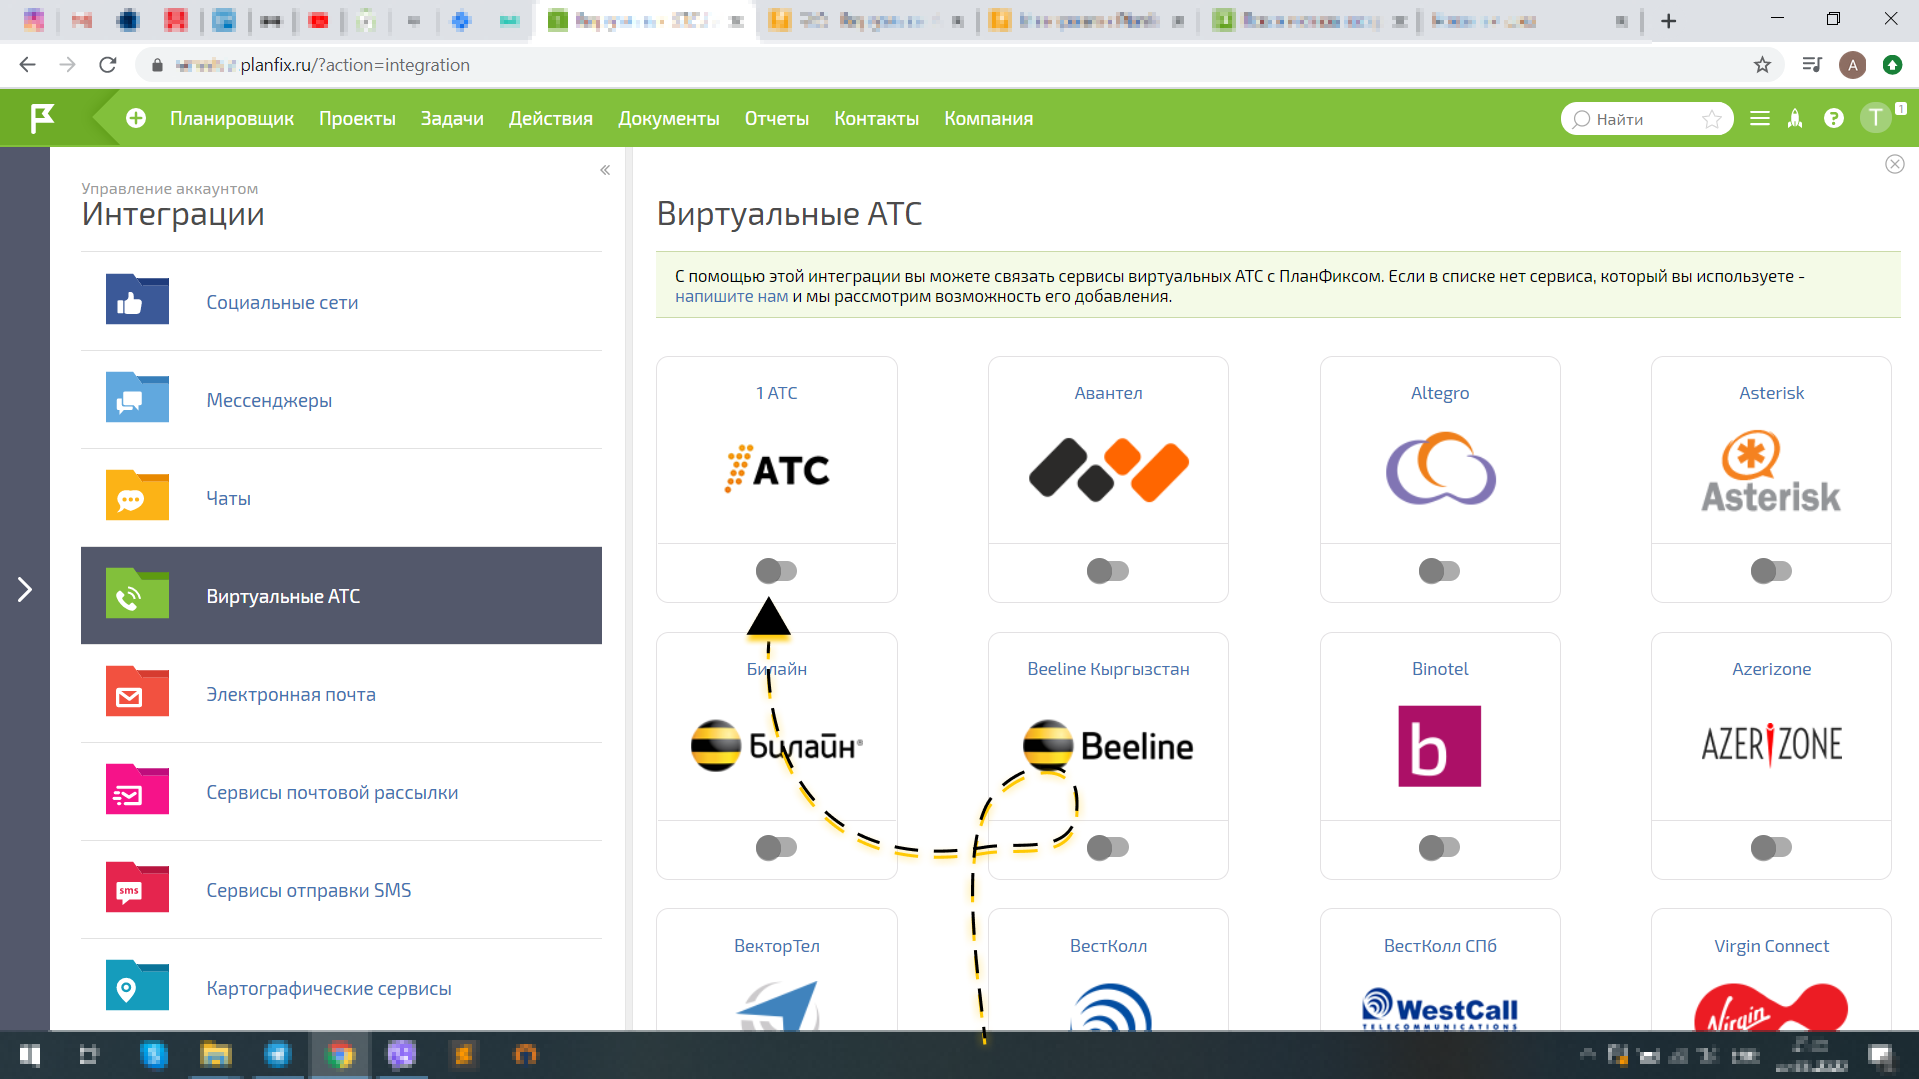This screenshot has width=1919, height=1079.
Task: Open the Электронная почта integration category
Action: pyautogui.click(x=290, y=694)
